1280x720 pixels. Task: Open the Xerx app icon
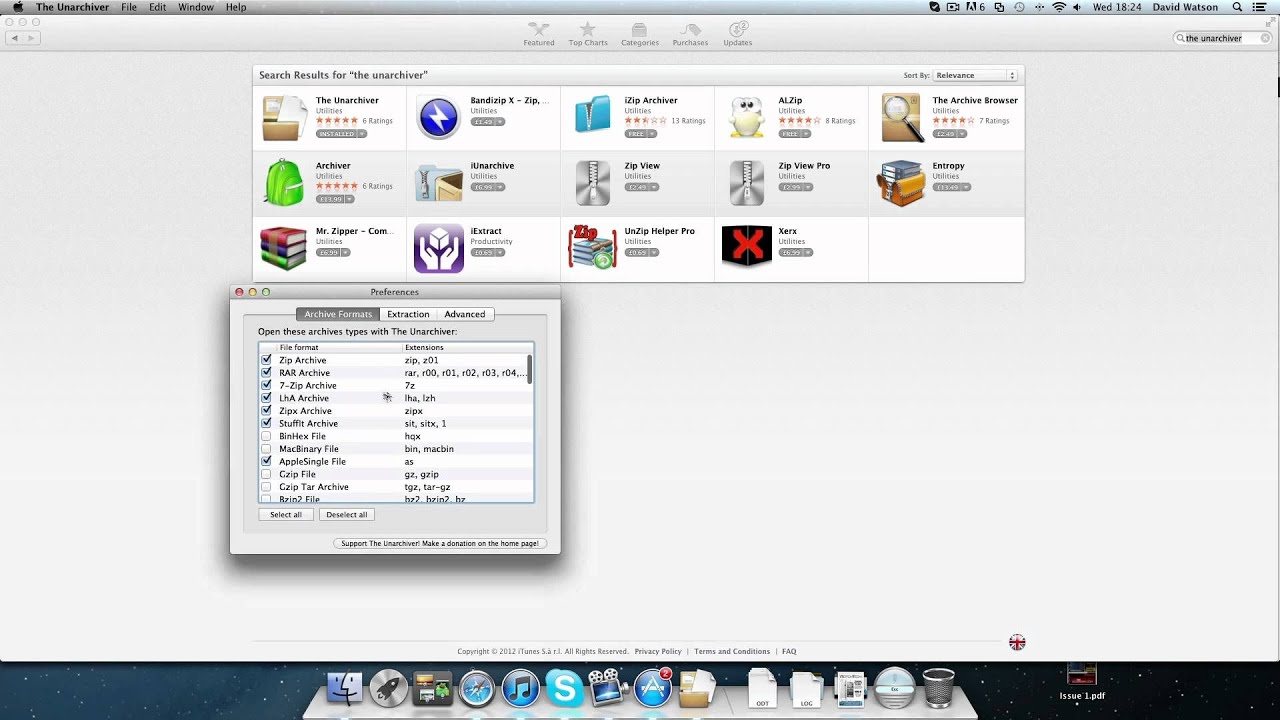pyautogui.click(x=747, y=247)
